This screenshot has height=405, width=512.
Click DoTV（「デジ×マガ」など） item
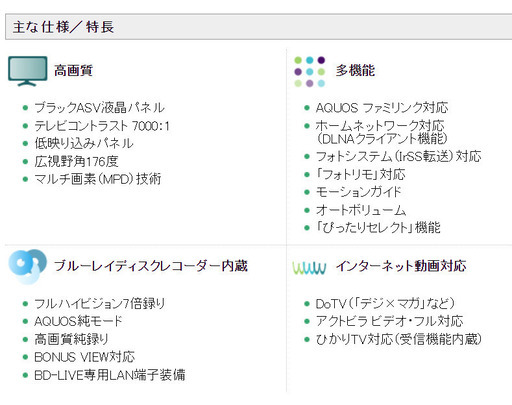(x=385, y=304)
